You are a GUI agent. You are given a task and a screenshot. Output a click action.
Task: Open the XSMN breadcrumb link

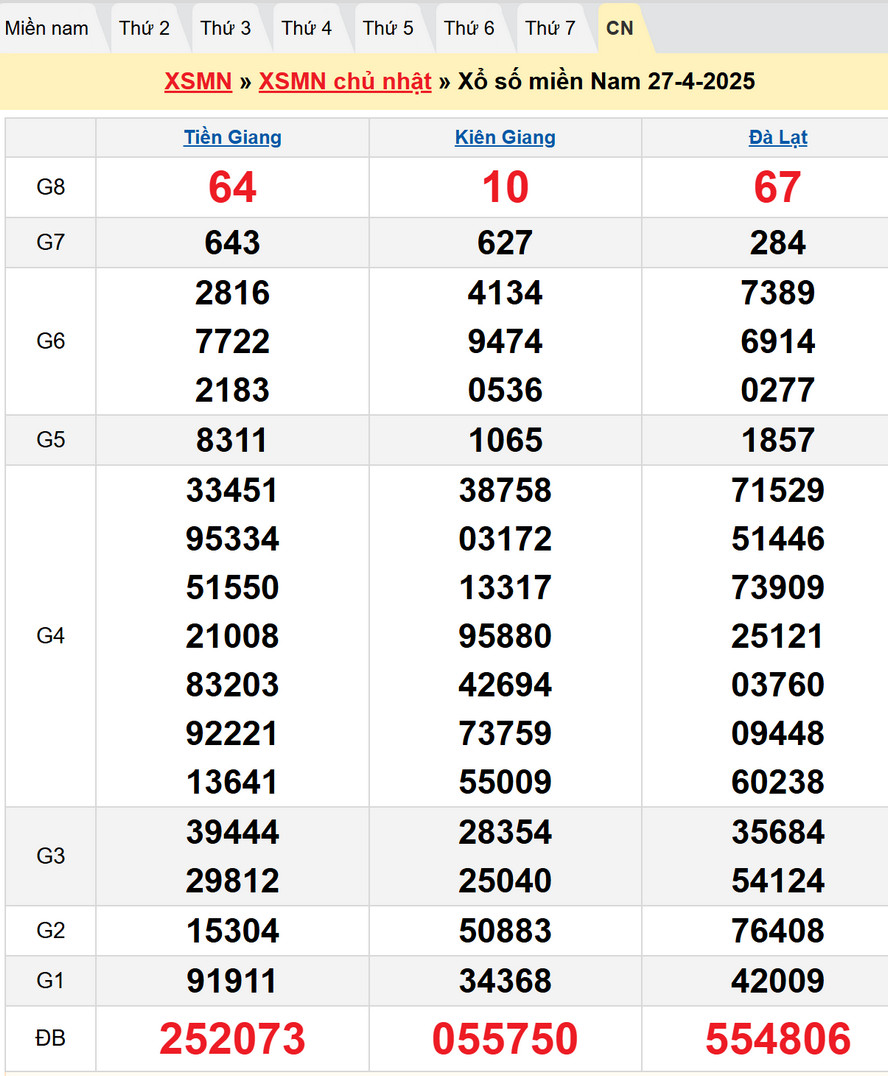pos(198,82)
